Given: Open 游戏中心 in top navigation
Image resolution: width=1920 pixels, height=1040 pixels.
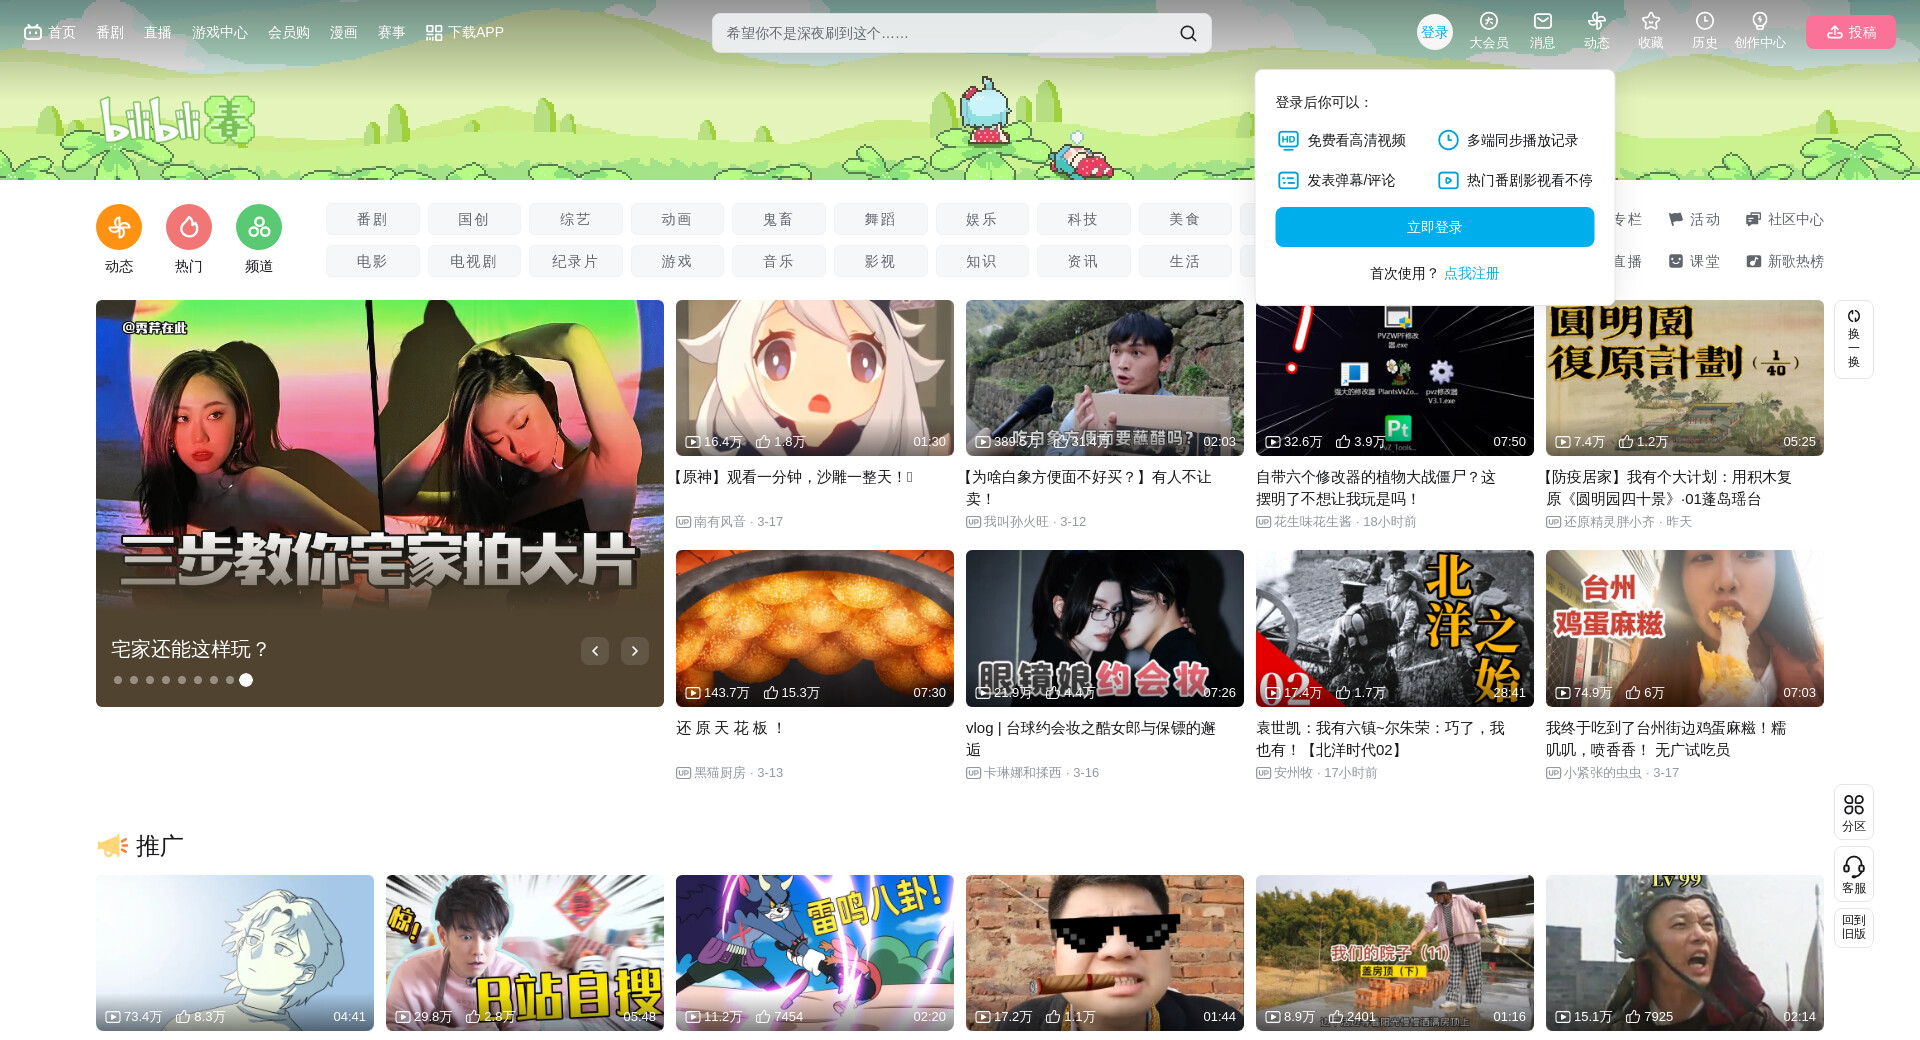Looking at the screenshot, I should [x=220, y=32].
